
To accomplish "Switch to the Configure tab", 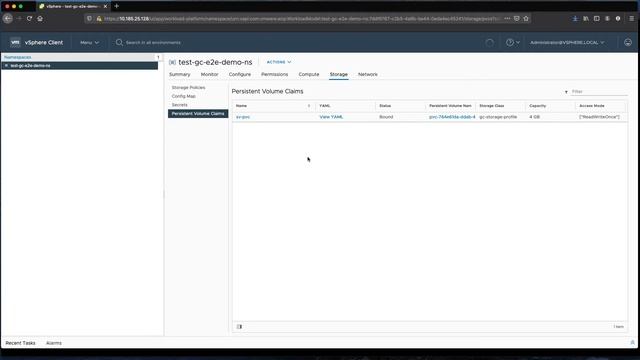I will coord(240,74).
